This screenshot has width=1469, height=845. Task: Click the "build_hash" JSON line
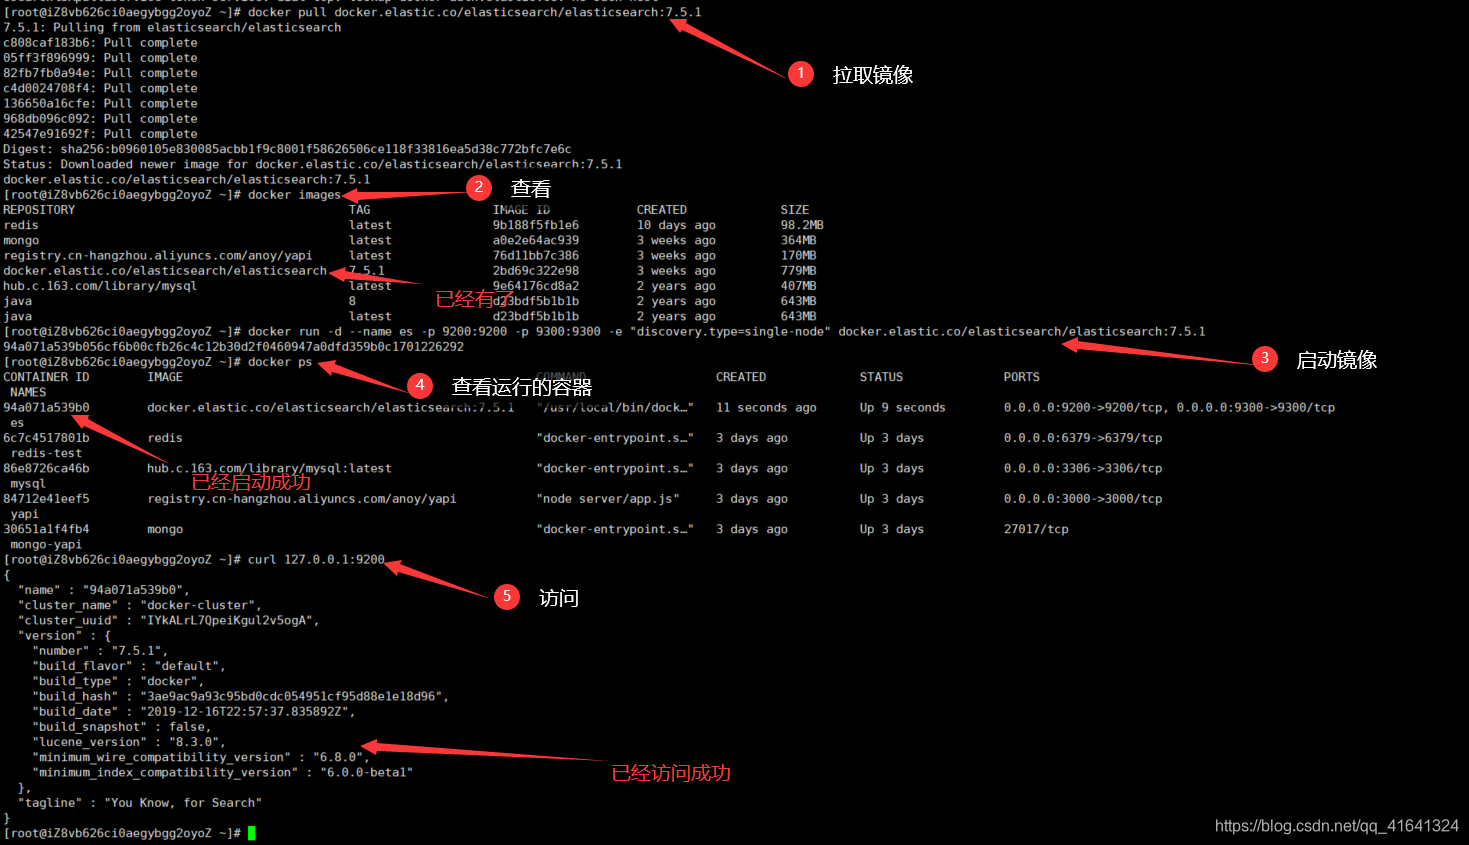click(241, 696)
